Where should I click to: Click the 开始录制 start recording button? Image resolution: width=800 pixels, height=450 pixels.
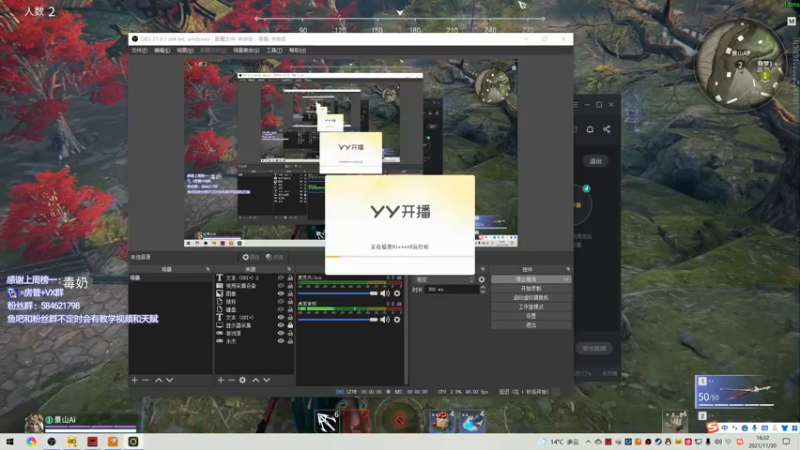coord(531,289)
